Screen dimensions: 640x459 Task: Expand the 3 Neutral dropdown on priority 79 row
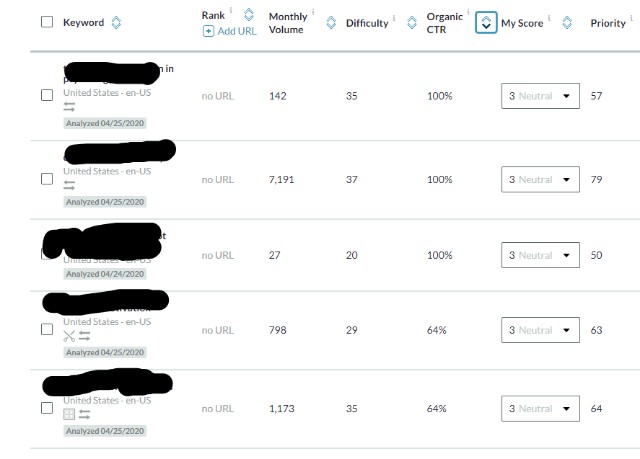click(540, 180)
